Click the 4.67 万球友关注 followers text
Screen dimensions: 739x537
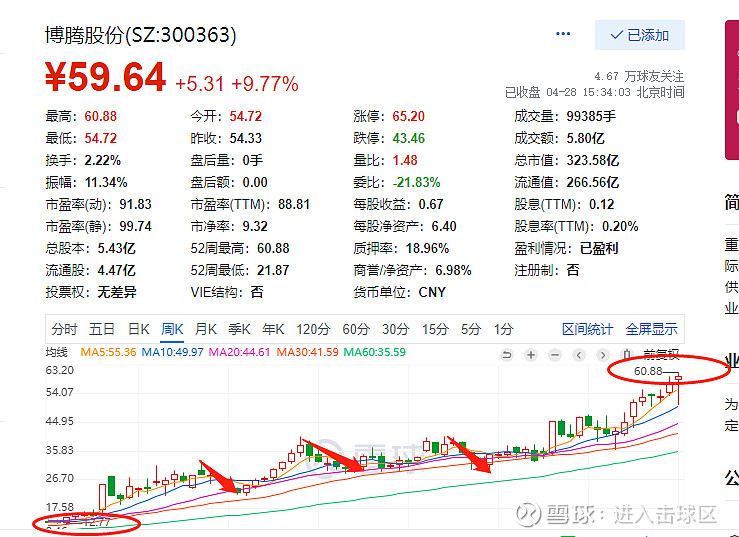click(639, 76)
